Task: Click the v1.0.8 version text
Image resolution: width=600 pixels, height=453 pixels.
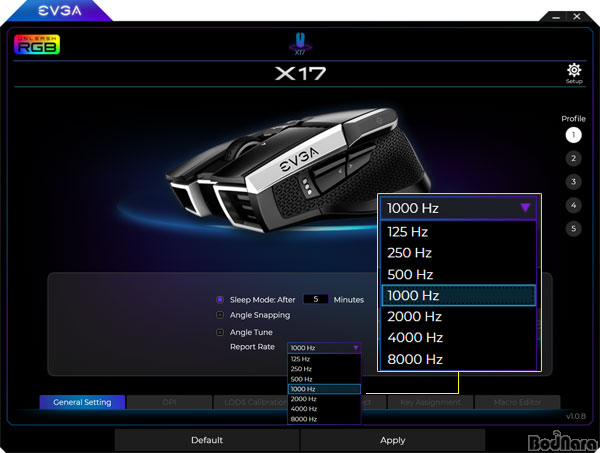Action: (x=576, y=416)
